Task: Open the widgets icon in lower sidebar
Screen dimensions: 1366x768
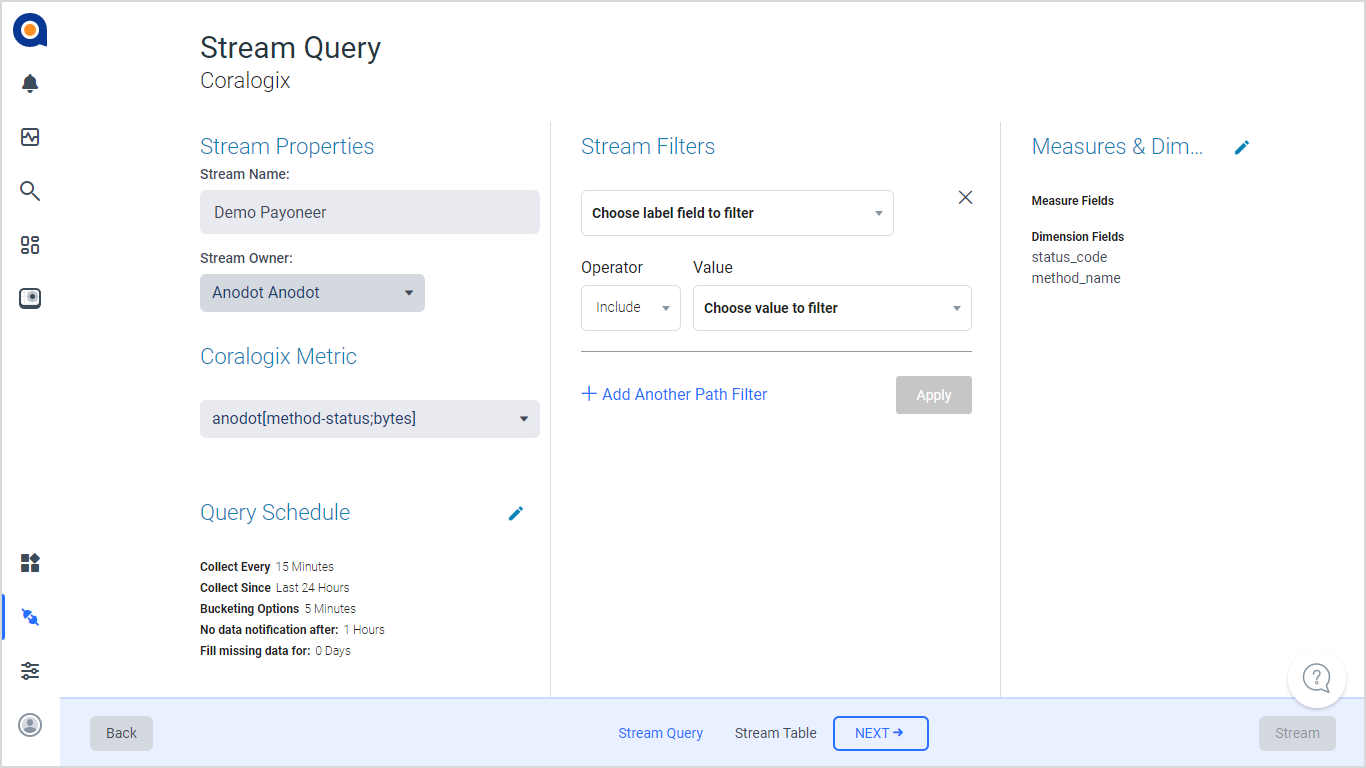Action: (x=30, y=563)
